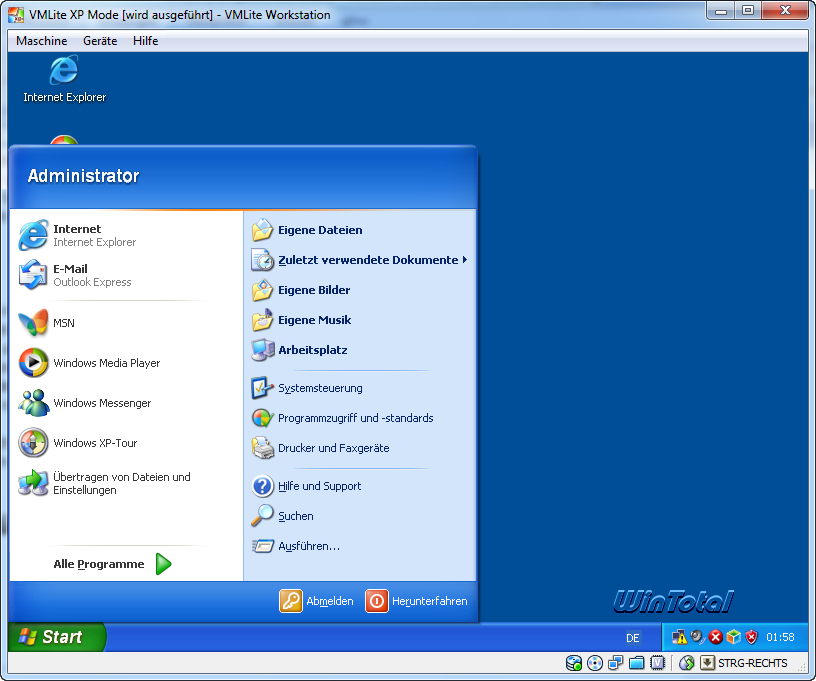Click the speaker volume tray icon

697,637
